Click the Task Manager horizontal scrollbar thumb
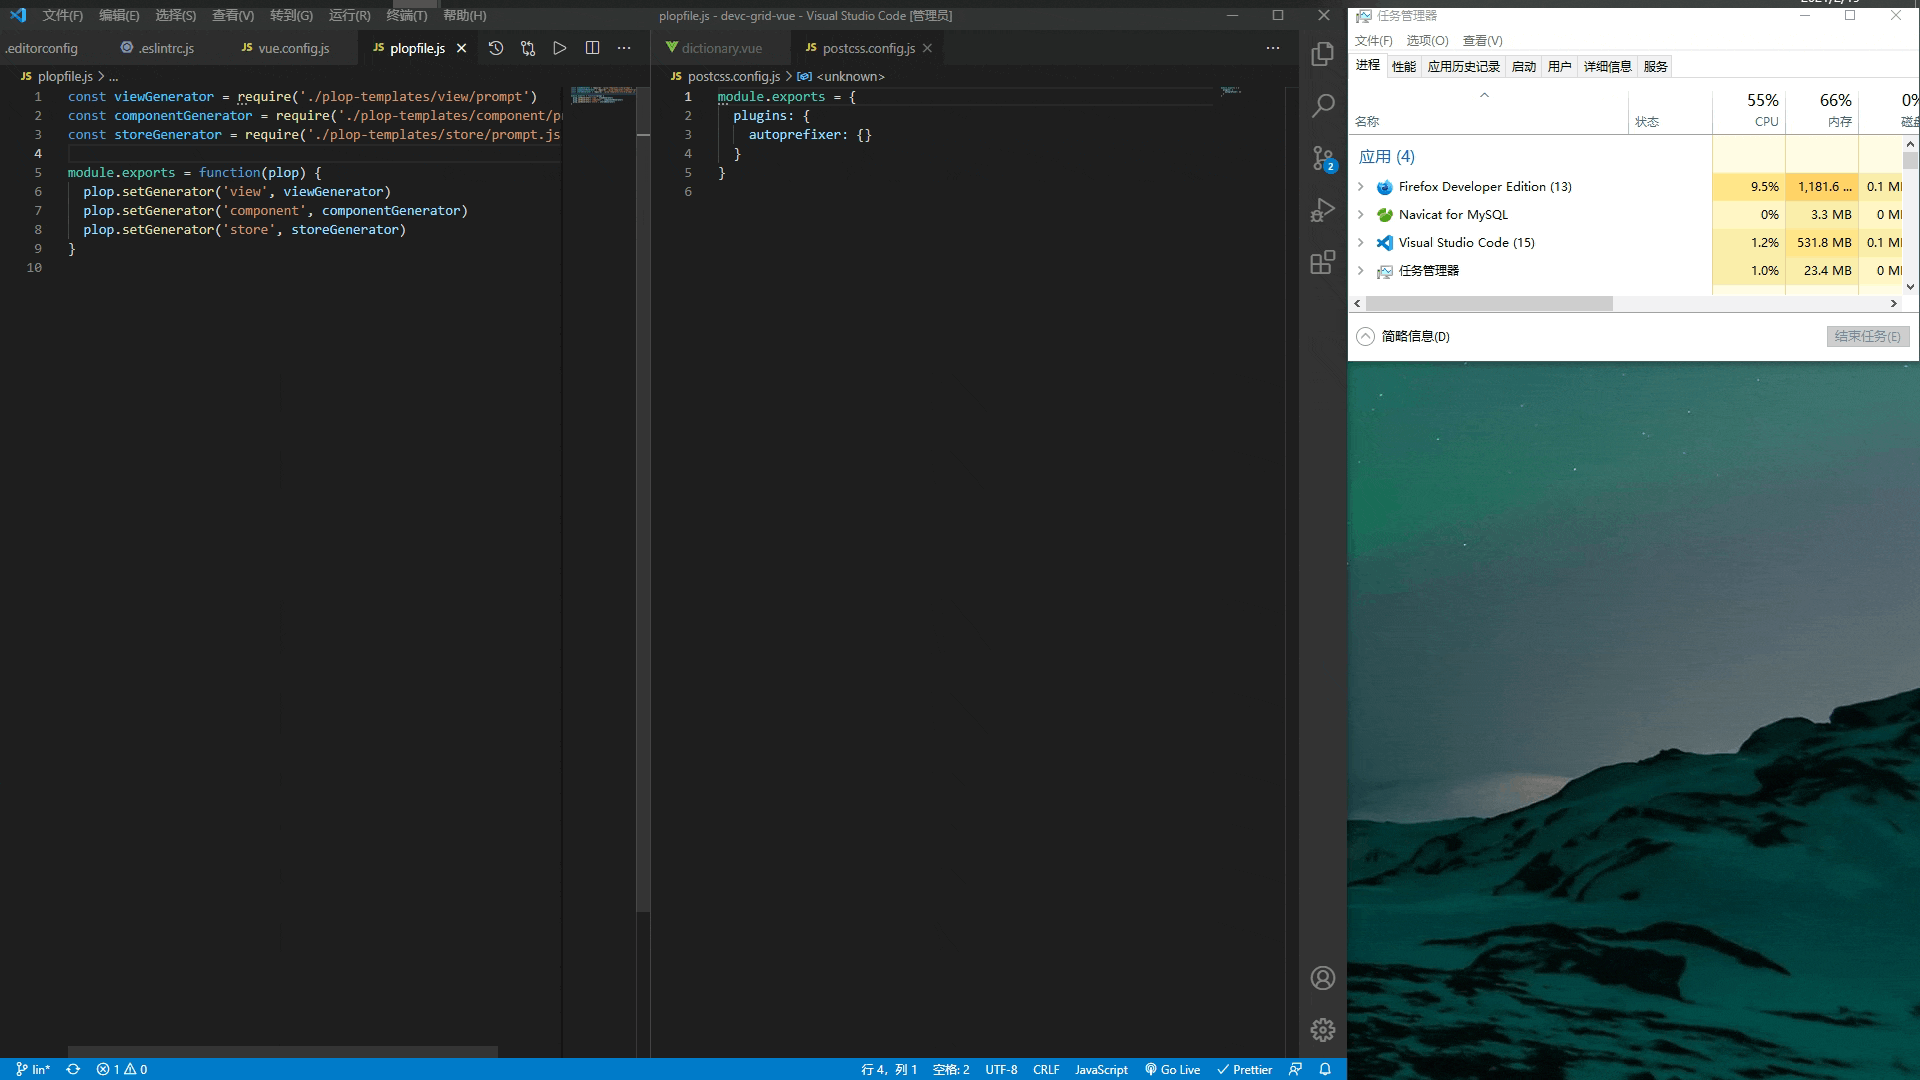 [x=1489, y=303]
